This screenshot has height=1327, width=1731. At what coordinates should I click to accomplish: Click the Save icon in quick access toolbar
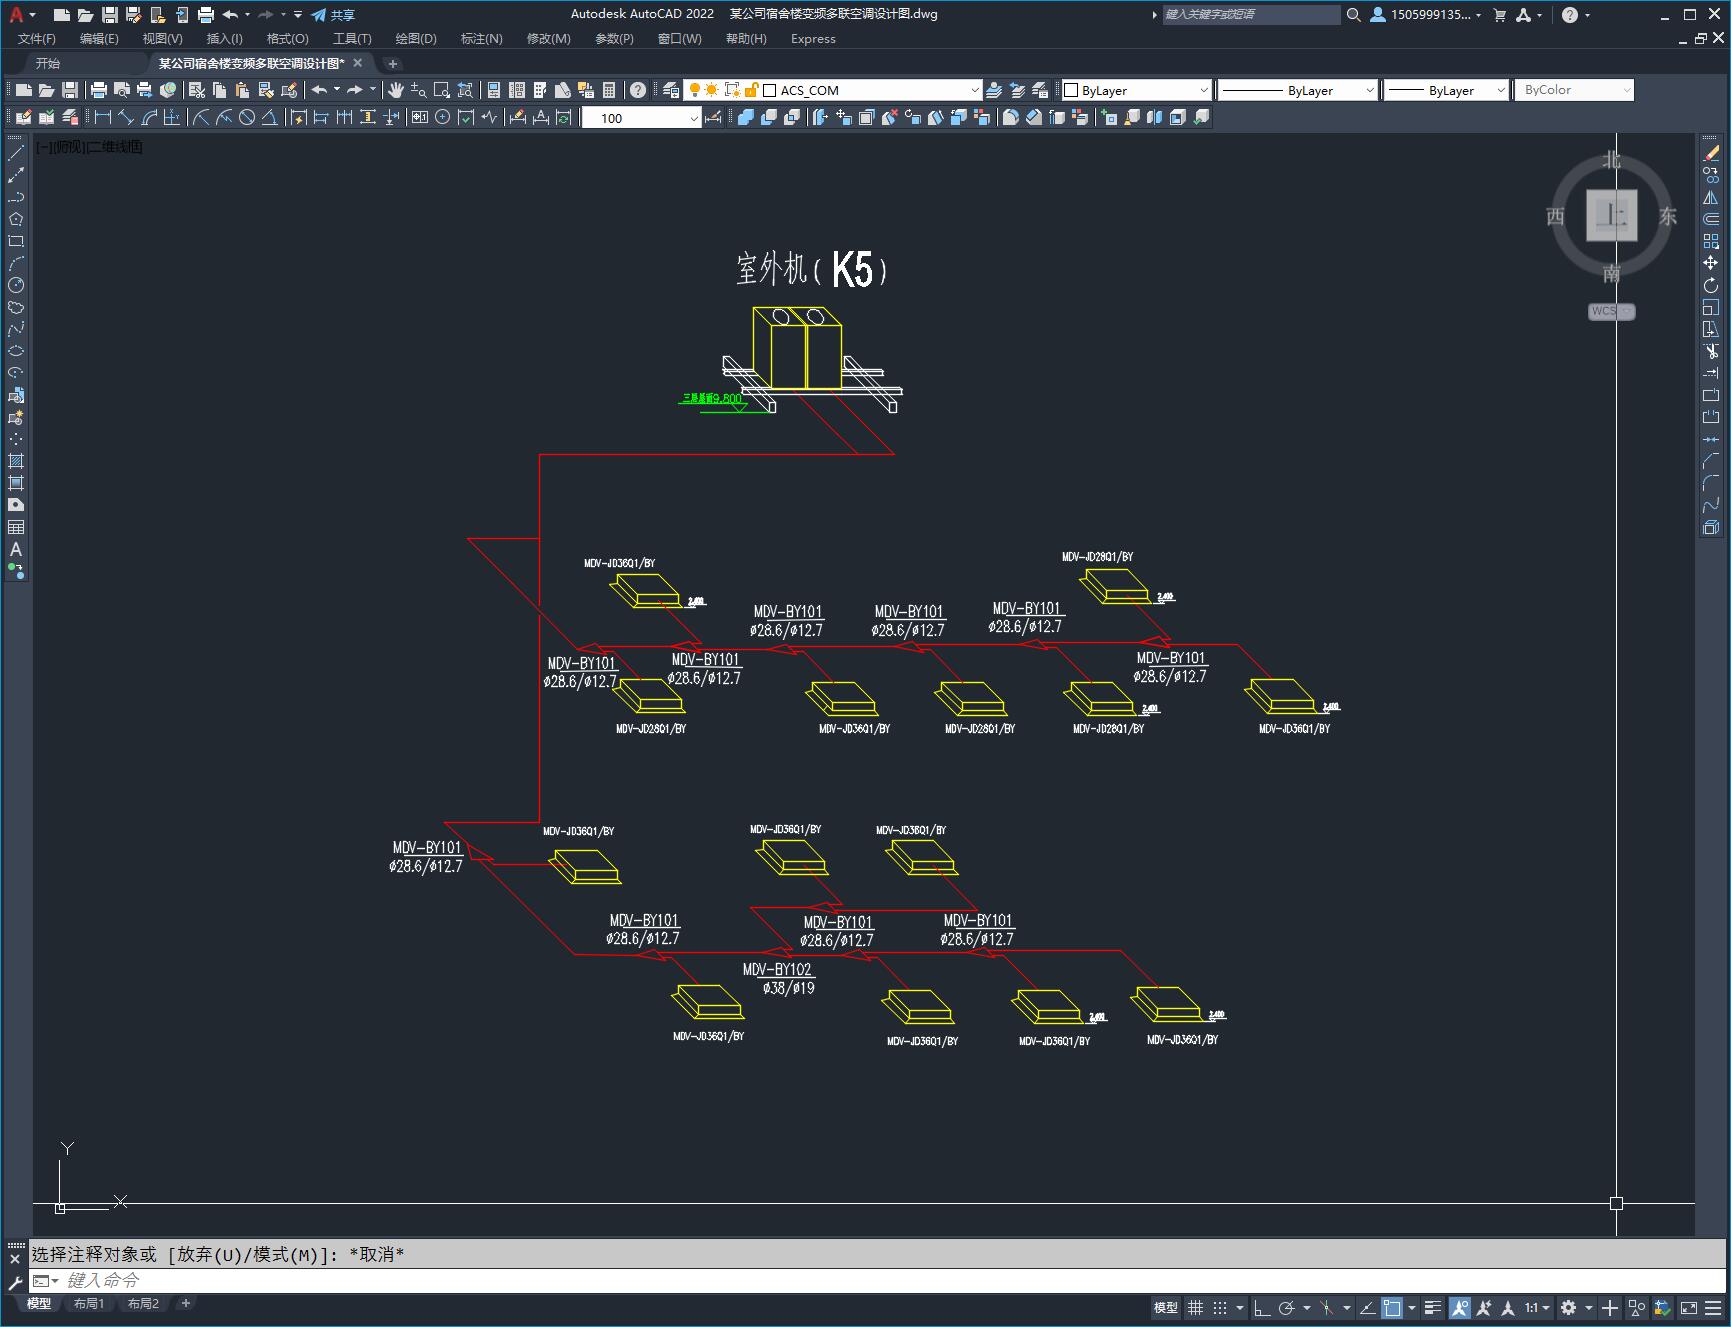tap(109, 14)
